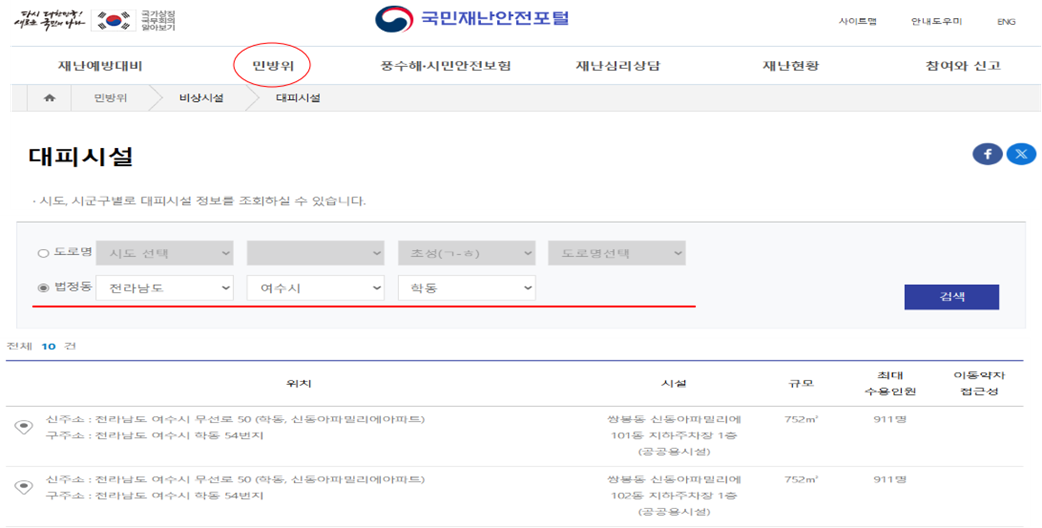Open the 민방위 menu

coord(272,66)
